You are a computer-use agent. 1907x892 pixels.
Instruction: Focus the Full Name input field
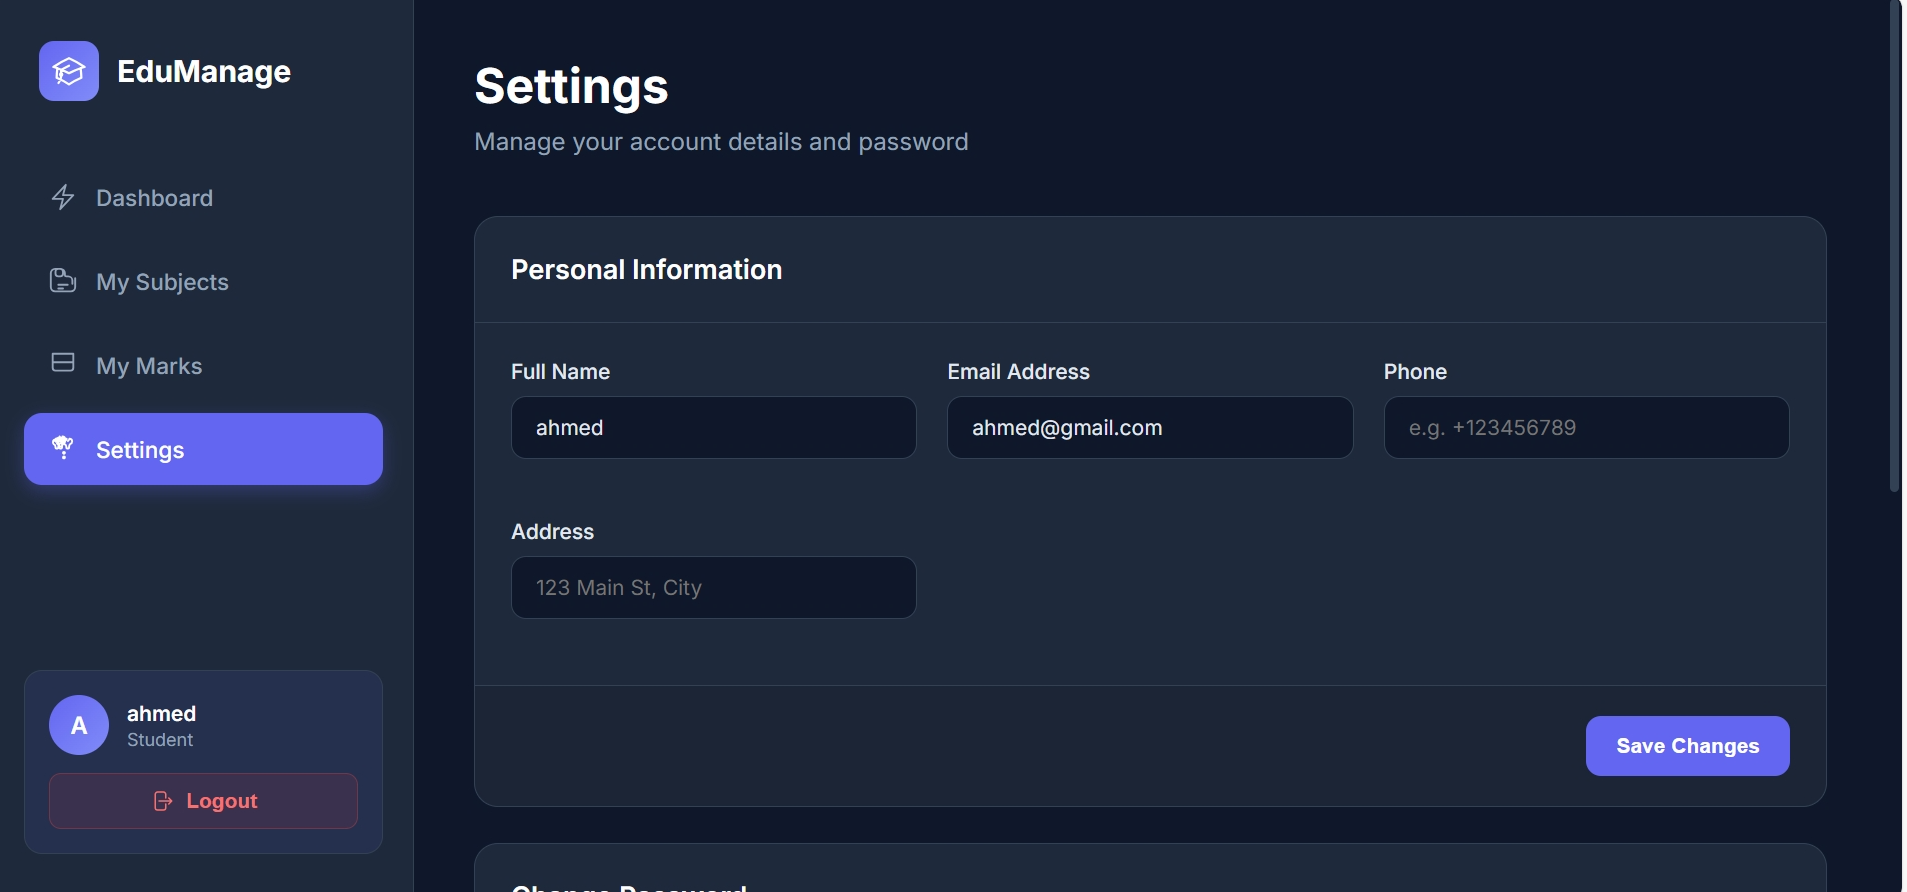pyautogui.click(x=713, y=428)
